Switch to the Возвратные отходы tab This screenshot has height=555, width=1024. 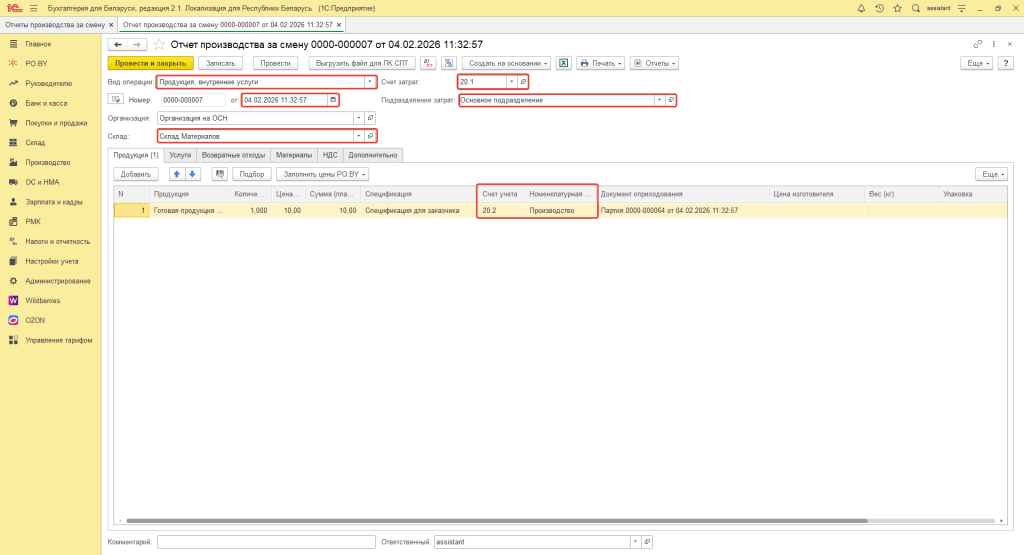233,155
